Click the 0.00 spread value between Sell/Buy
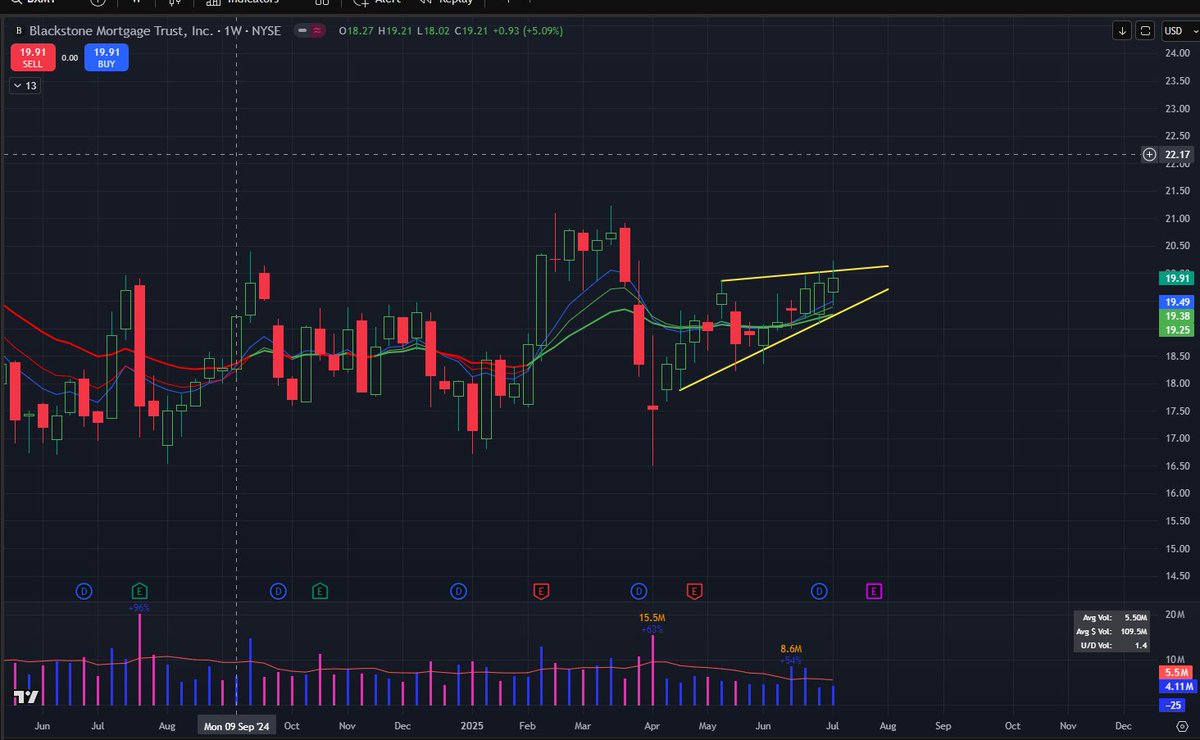This screenshot has width=1200, height=740. click(70, 58)
